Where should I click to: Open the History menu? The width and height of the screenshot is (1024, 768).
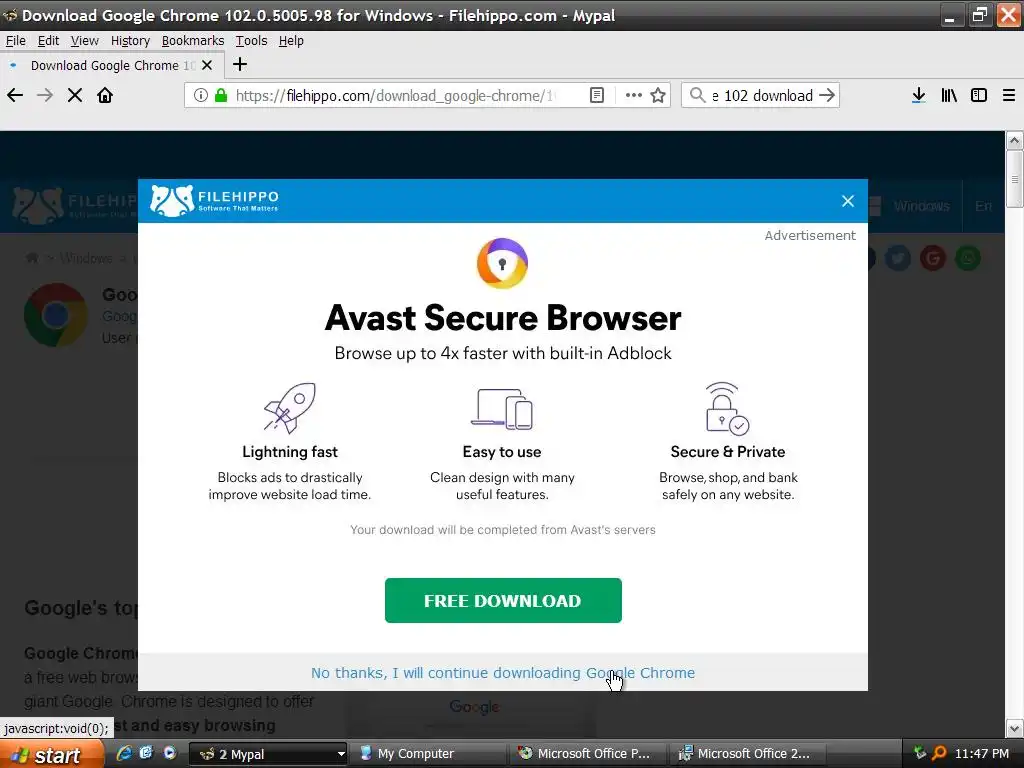130,40
